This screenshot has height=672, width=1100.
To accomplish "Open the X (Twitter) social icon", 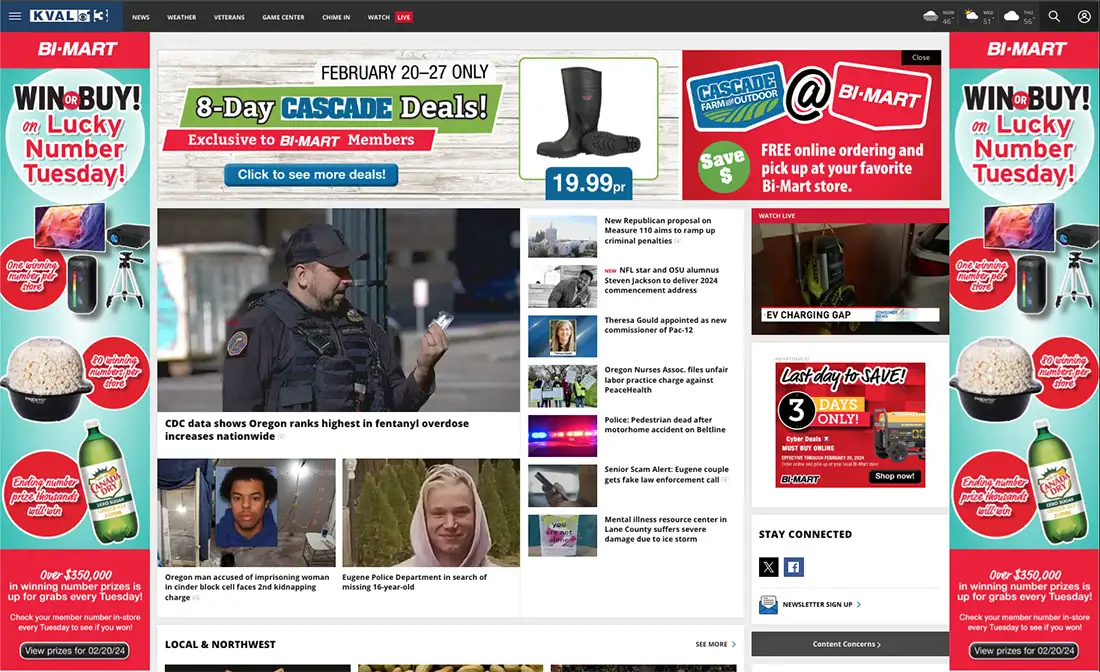I will tap(768, 567).
